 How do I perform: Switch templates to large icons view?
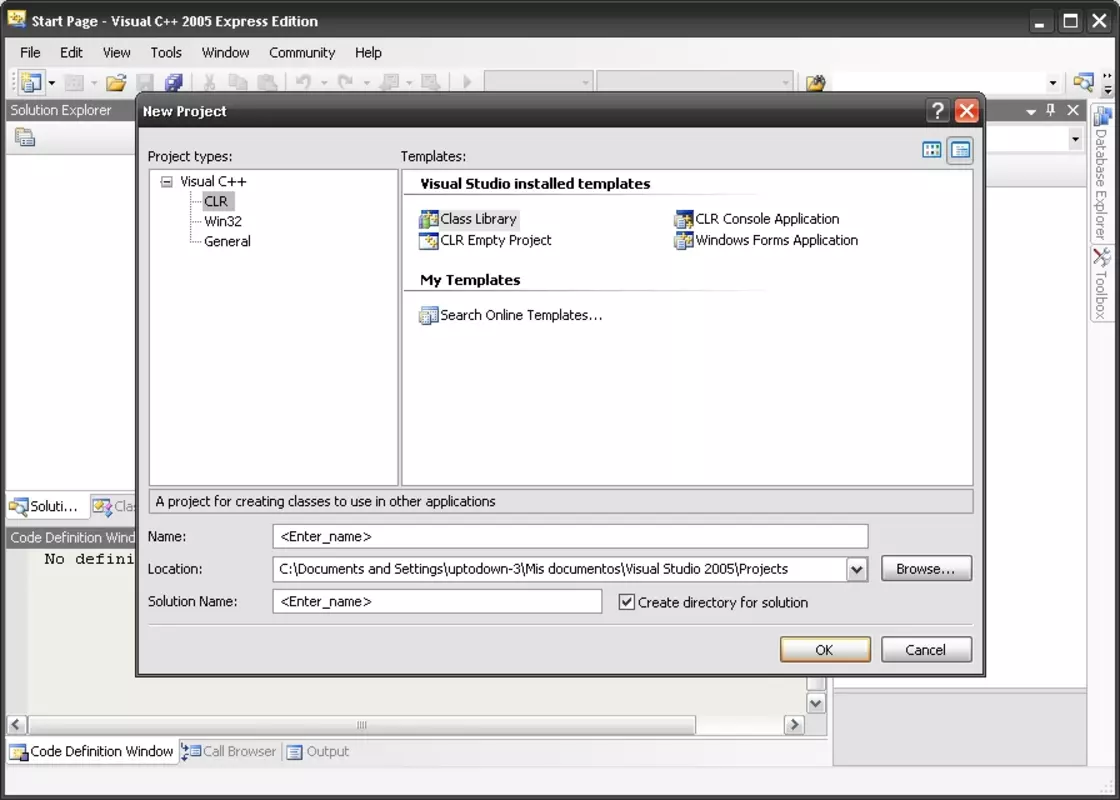coord(931,150)
